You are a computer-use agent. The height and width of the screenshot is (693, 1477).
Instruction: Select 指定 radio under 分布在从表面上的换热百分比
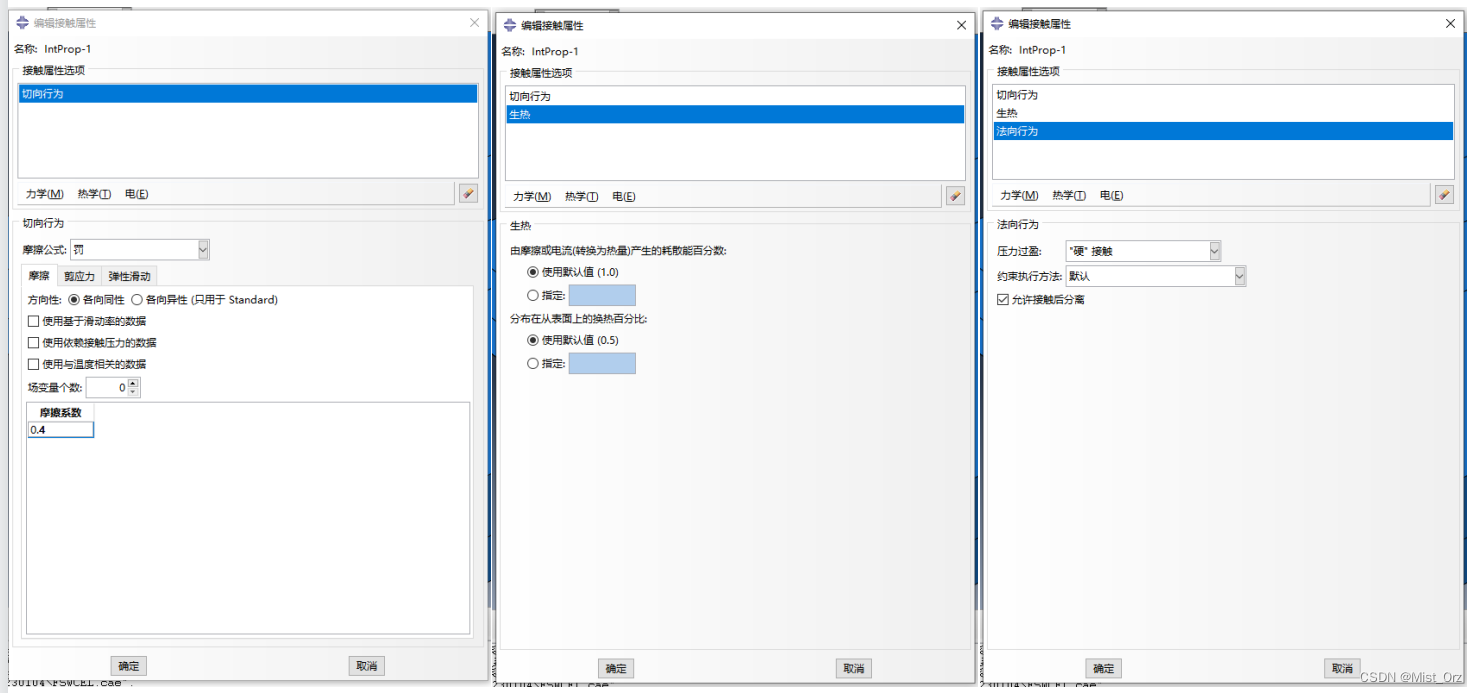coord(532,364)
